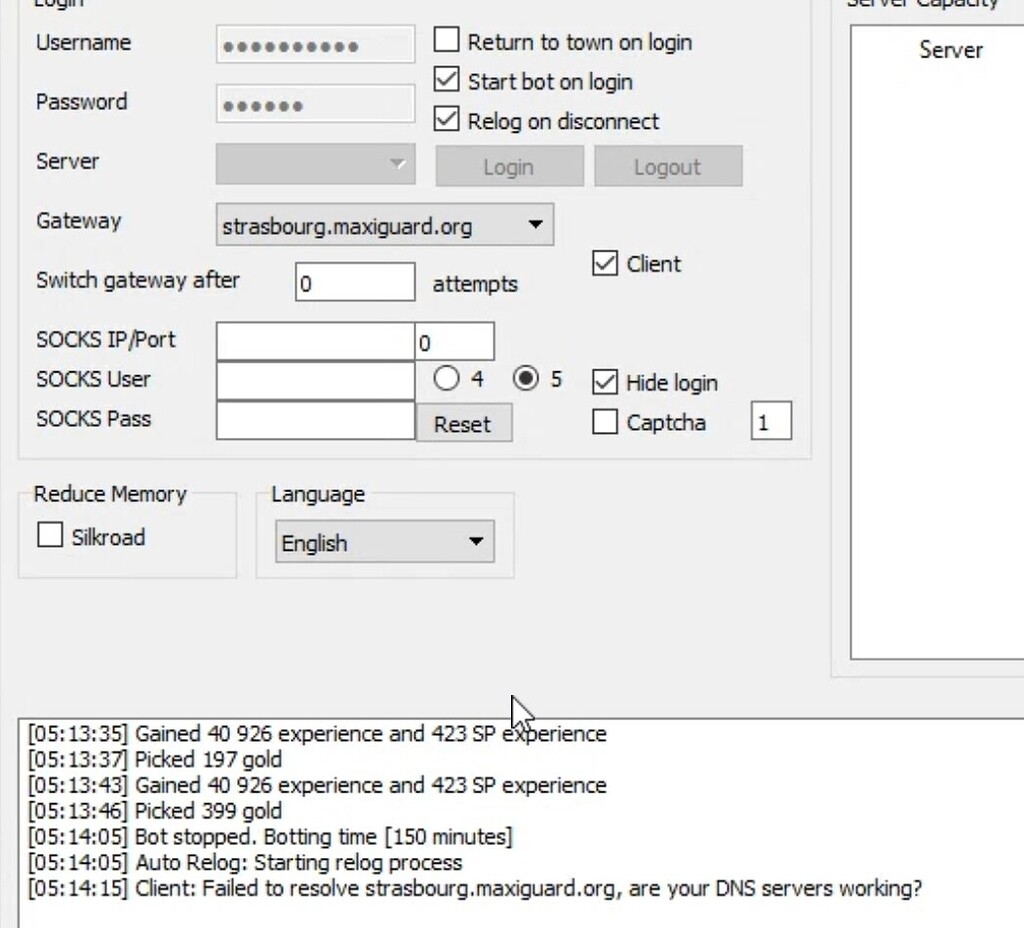
Task: Tick the Silkroad reduce memory checkbox
Action: click(50, 535)
